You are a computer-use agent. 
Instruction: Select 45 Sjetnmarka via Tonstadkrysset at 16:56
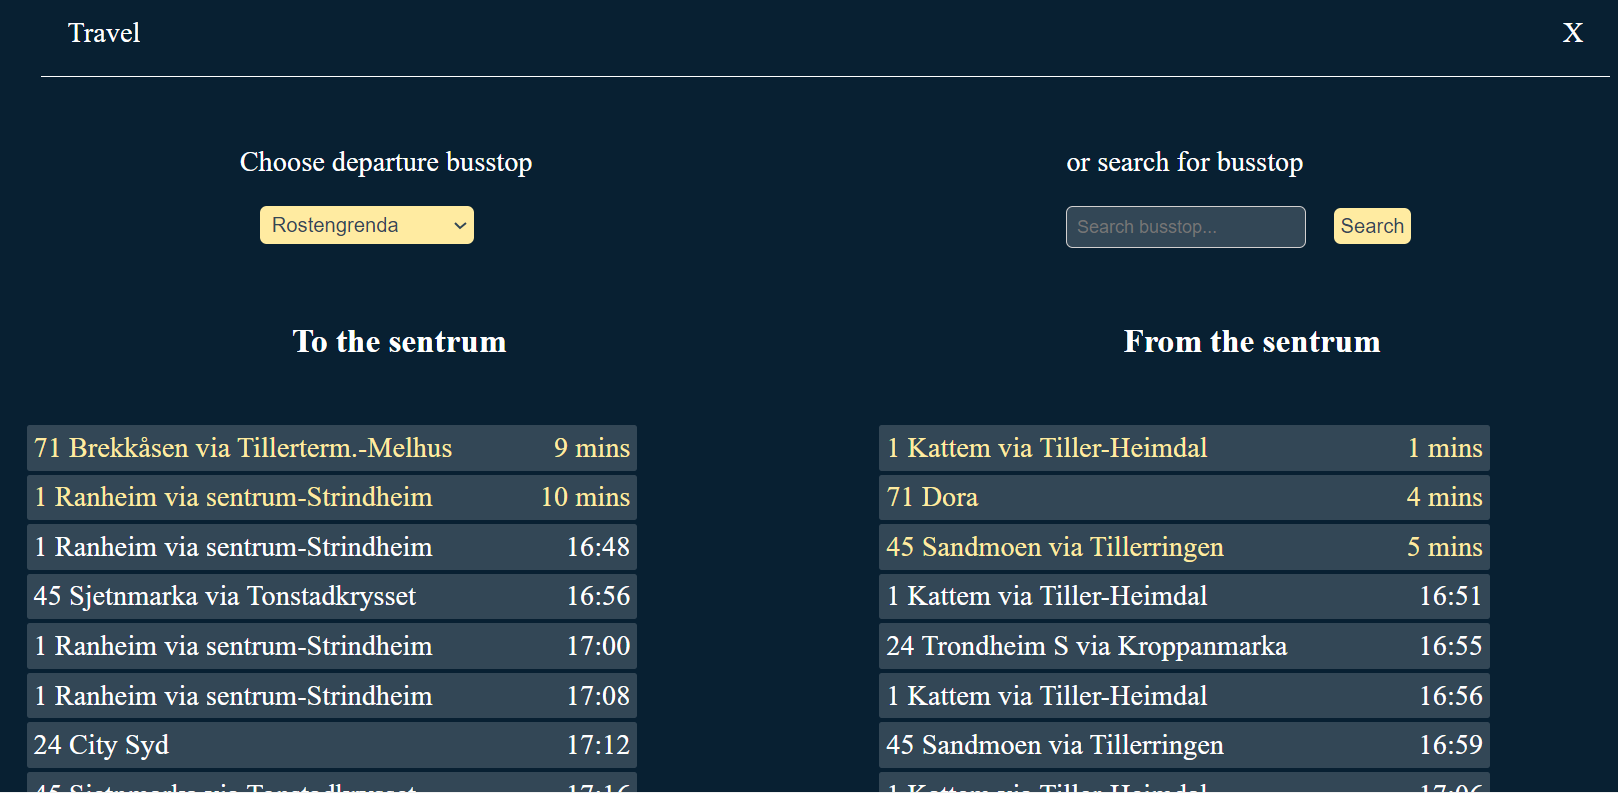332,596
